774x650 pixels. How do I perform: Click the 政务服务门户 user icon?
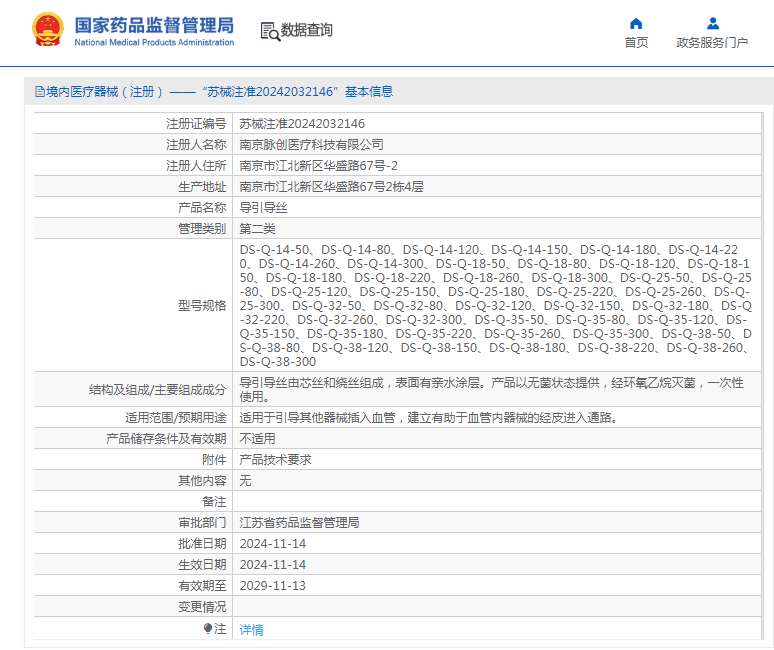(712, 23)
